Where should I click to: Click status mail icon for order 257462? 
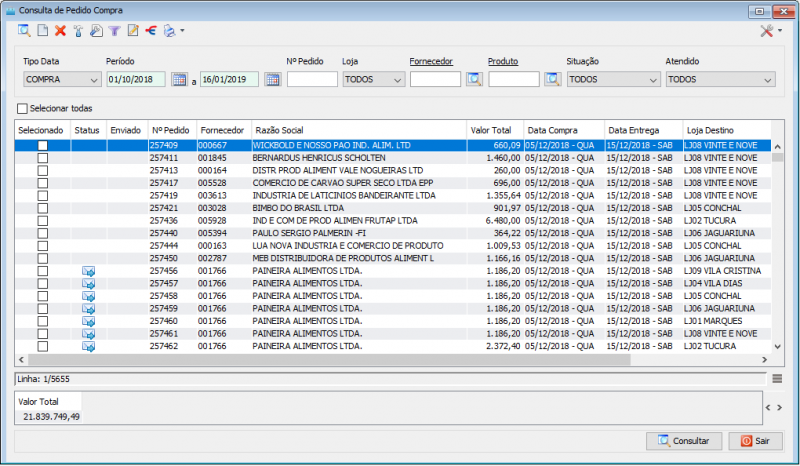89,347
